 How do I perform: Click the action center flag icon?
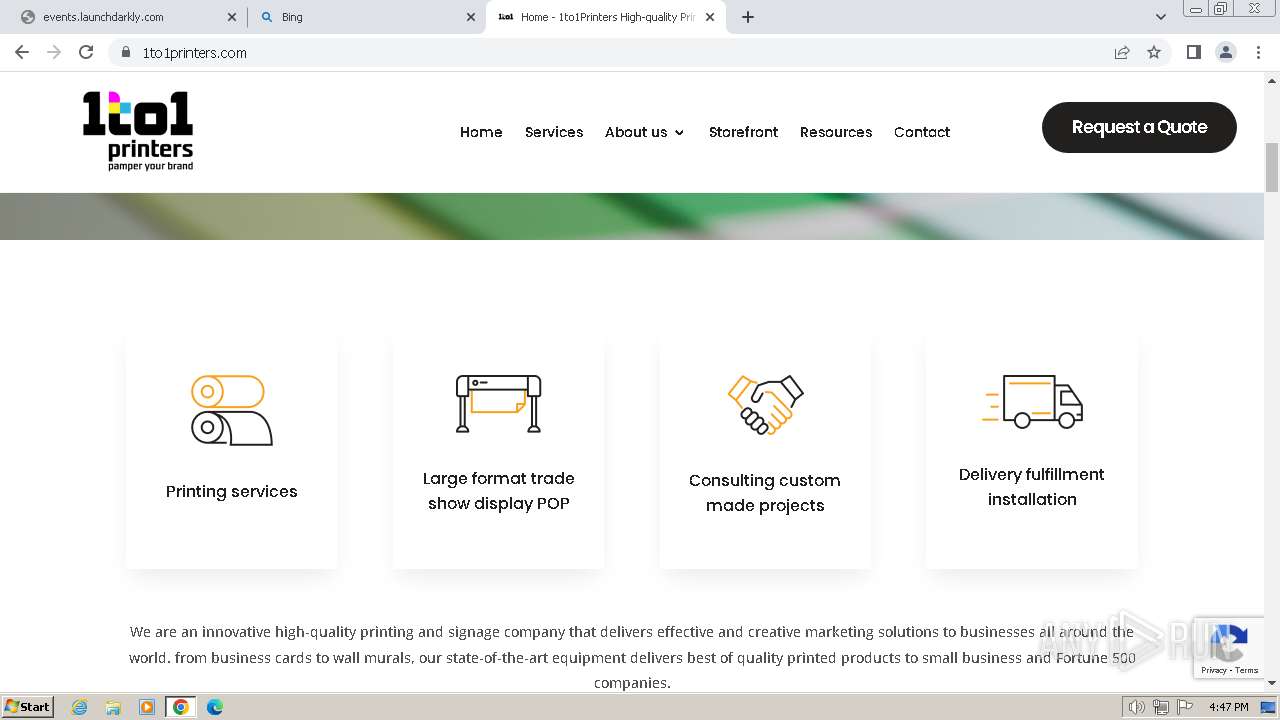click(x=1184, y=707)
